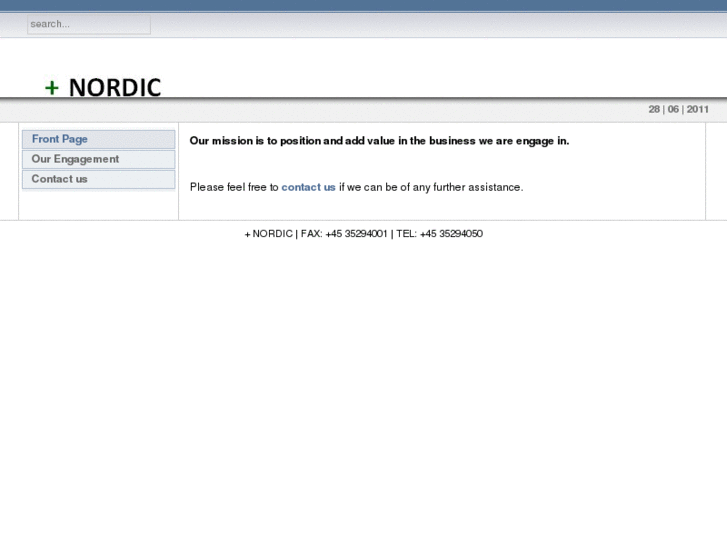Follow the contact us link in the text

click(x=308, y=187)
